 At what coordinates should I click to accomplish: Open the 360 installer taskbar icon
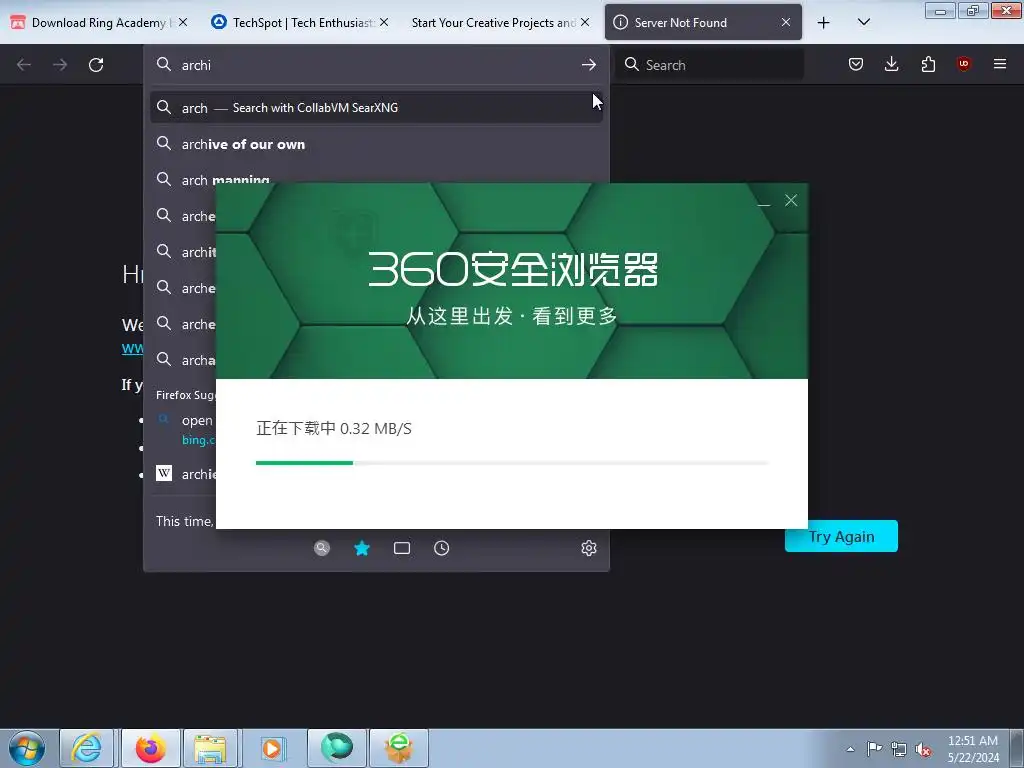pyautogui.click(x=399, y=748)
